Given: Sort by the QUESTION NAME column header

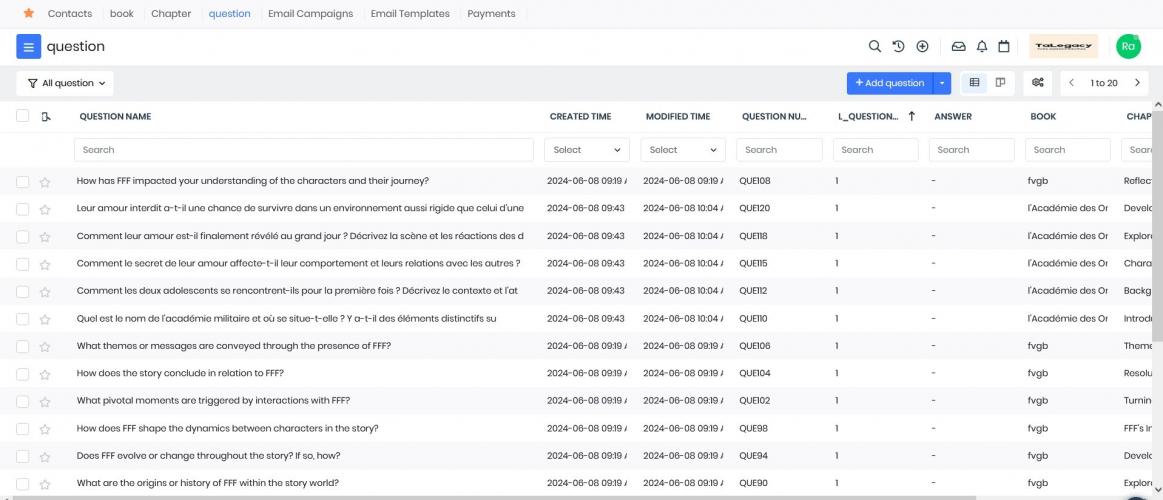Looking at the screenshot, I should tap(115, 116).
